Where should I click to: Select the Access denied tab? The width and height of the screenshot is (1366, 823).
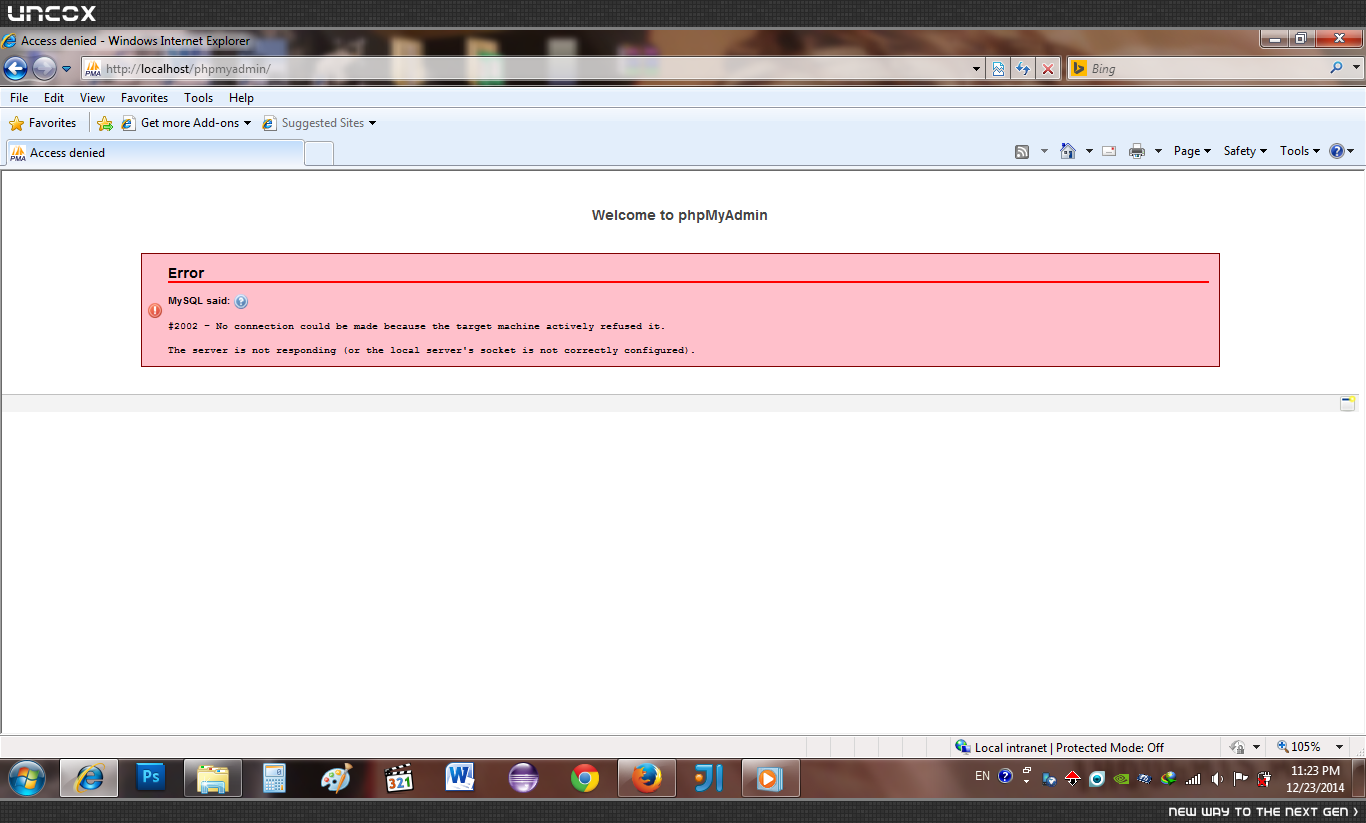tap(155, 153)
